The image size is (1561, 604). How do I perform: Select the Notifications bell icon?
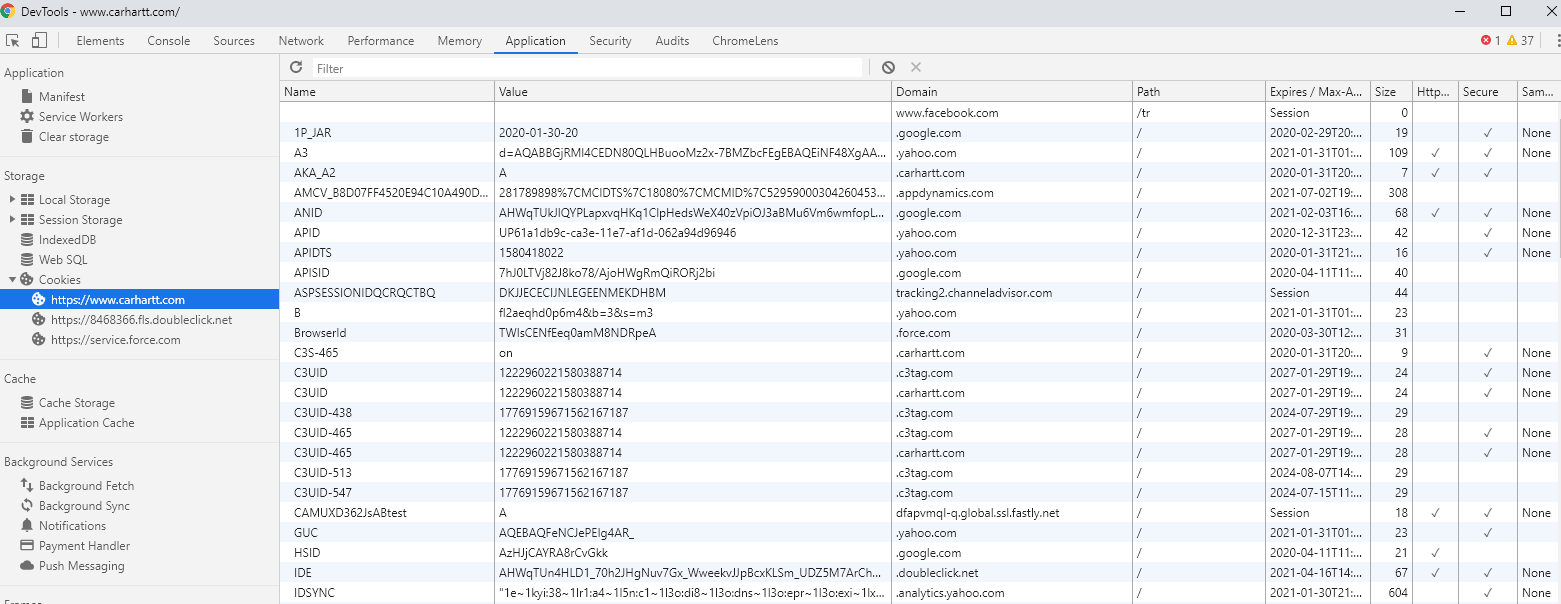coord(27,526)
